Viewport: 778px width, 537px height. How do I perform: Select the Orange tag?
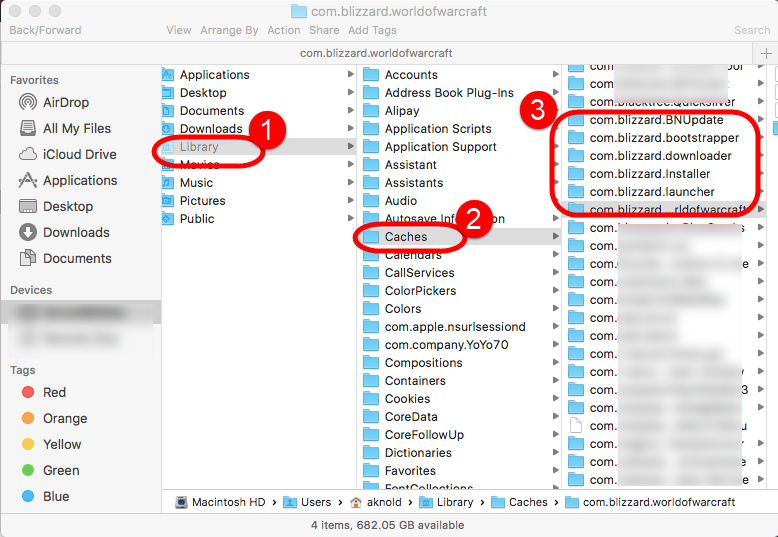[x=55, y=418]
